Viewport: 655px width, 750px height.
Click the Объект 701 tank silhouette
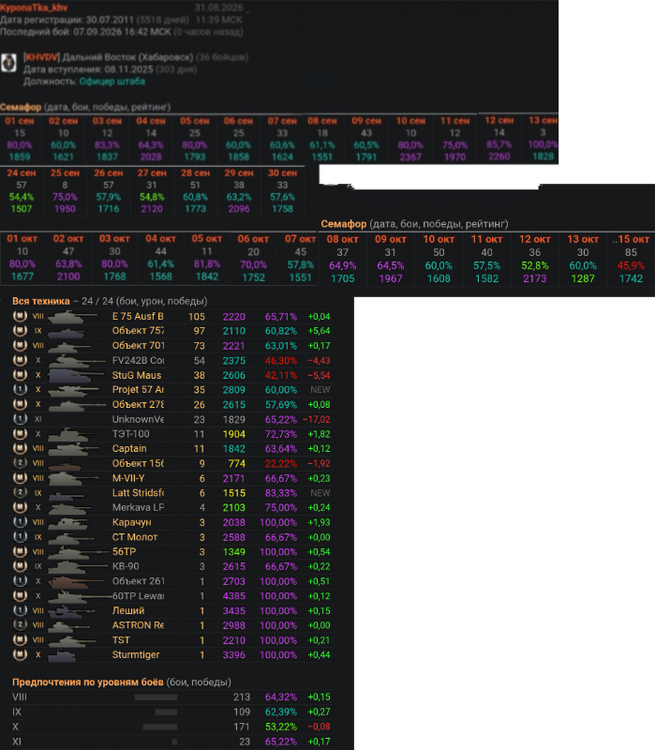[x=71, y=346]
